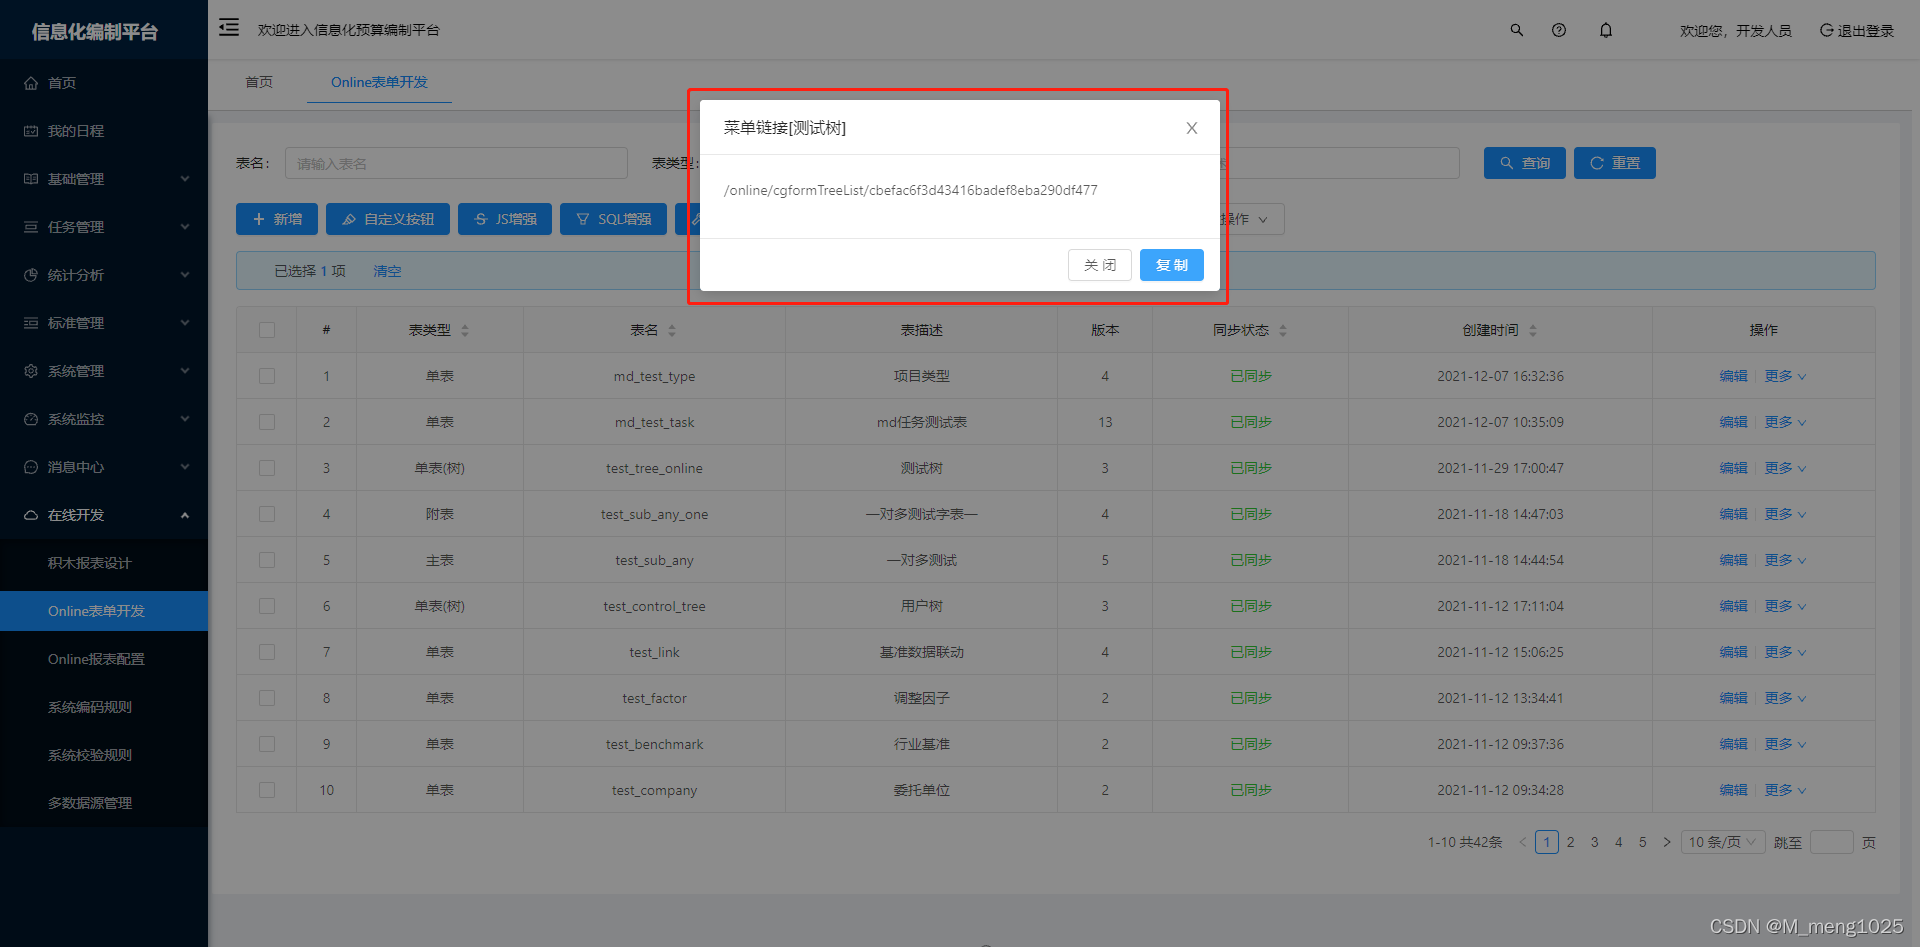Image resolution: width=1920 pixels, height=947 pixels.
Task: Click the 退出登录 logout icon
Action: pos(1826,30)
